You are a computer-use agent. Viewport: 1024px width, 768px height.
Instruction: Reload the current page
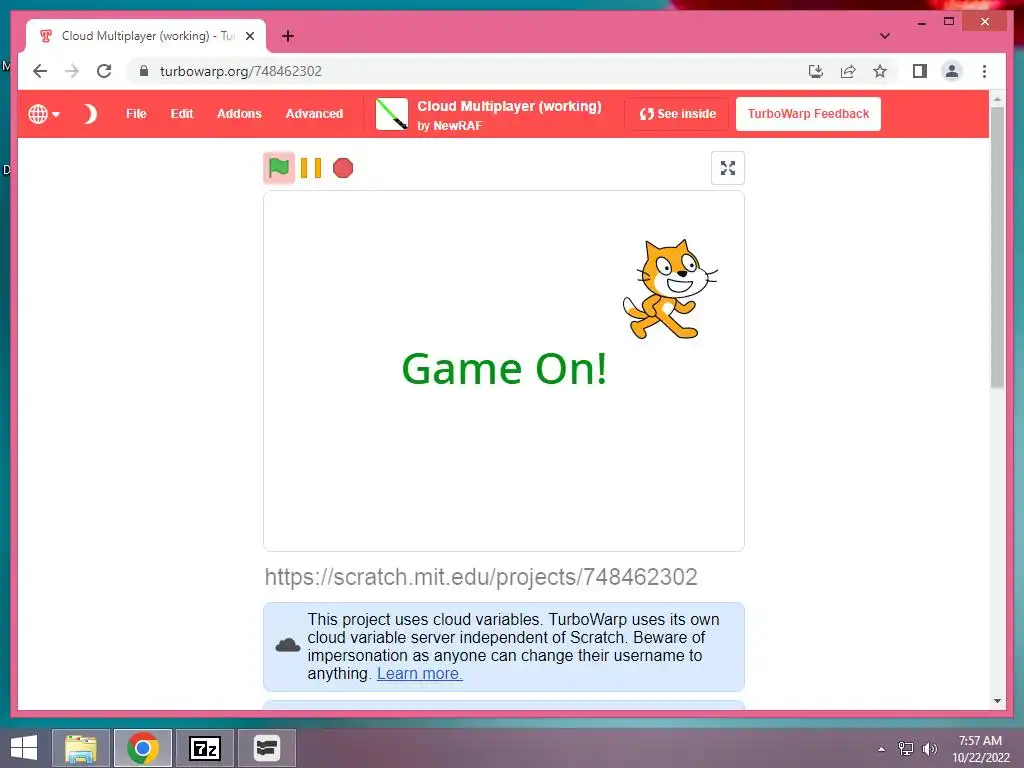(x=104, y=71)
